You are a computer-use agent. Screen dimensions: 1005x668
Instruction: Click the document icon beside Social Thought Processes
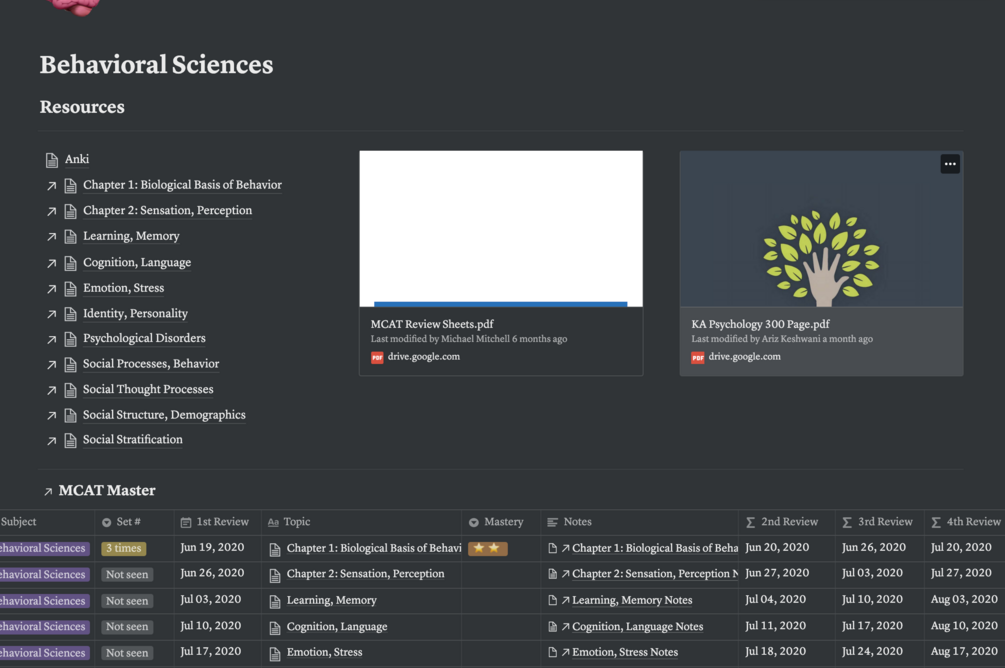coord(71,390)
